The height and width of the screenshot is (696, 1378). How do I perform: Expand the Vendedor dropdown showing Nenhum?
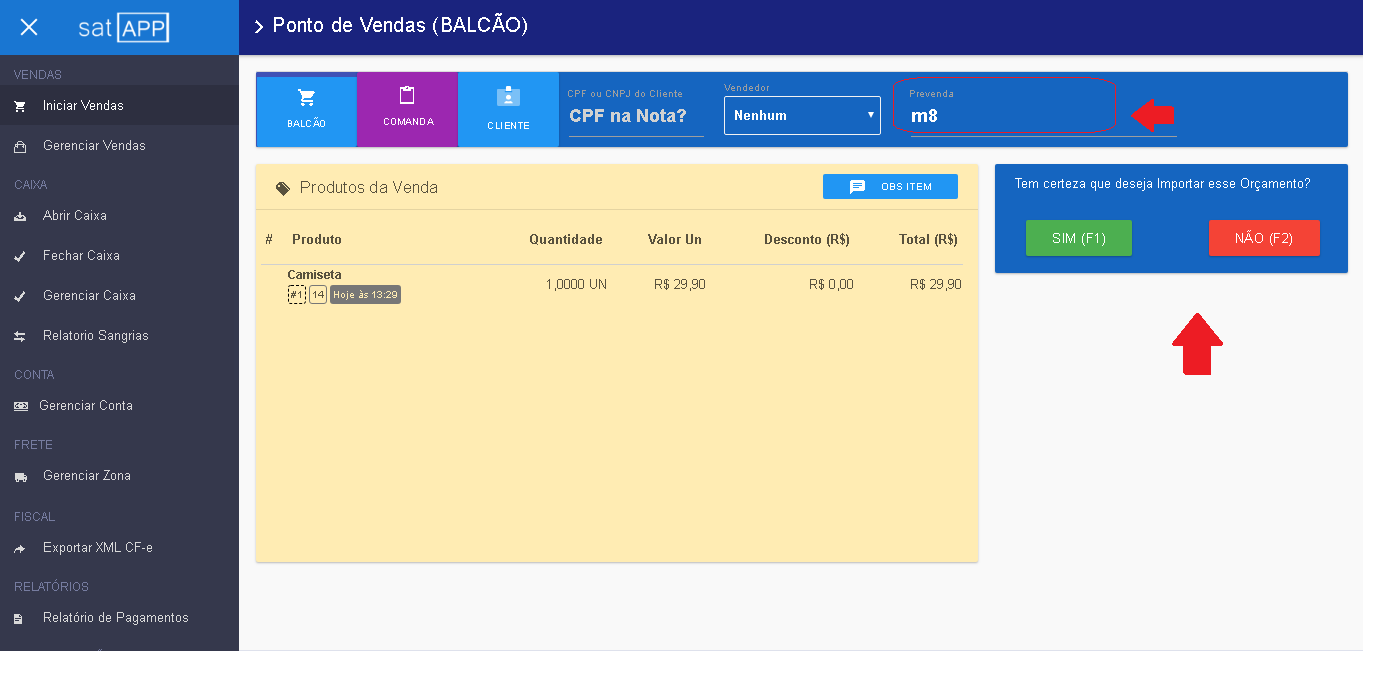coord(802,115)
